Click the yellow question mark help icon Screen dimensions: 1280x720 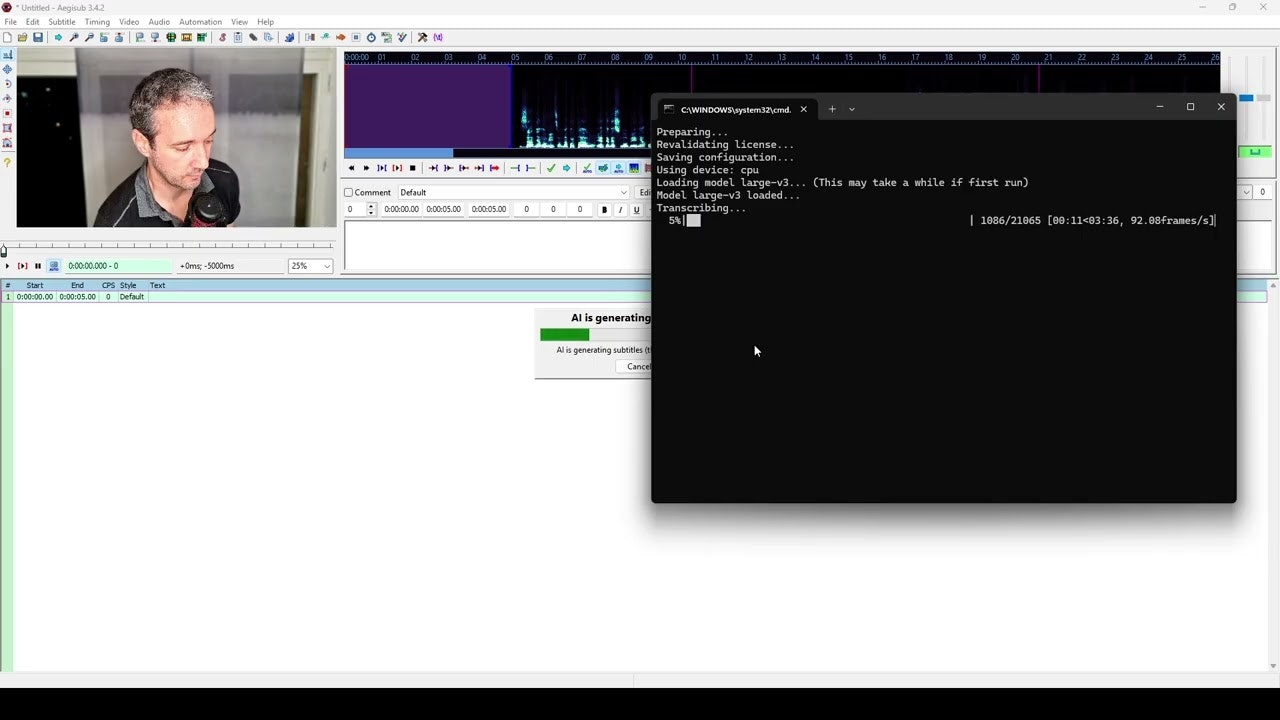point(7,162)
